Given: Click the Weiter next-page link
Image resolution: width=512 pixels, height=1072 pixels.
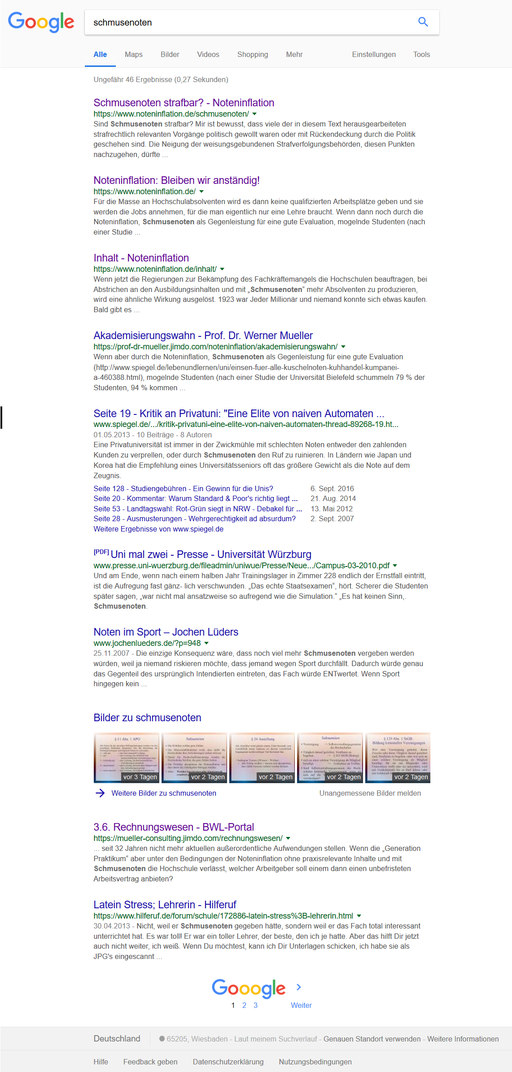Looking at the screenshot, I should 301,1005.
